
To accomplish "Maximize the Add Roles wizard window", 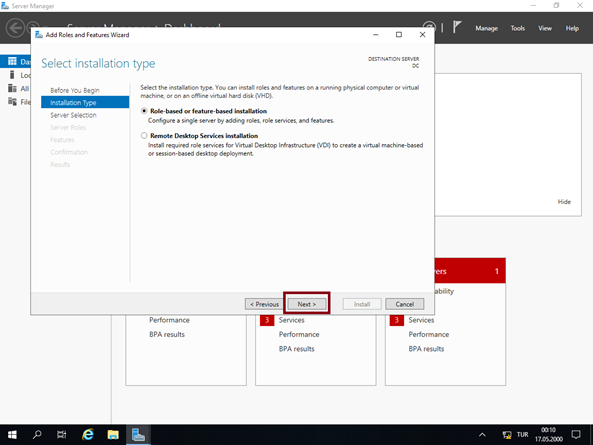I will 399,34.
